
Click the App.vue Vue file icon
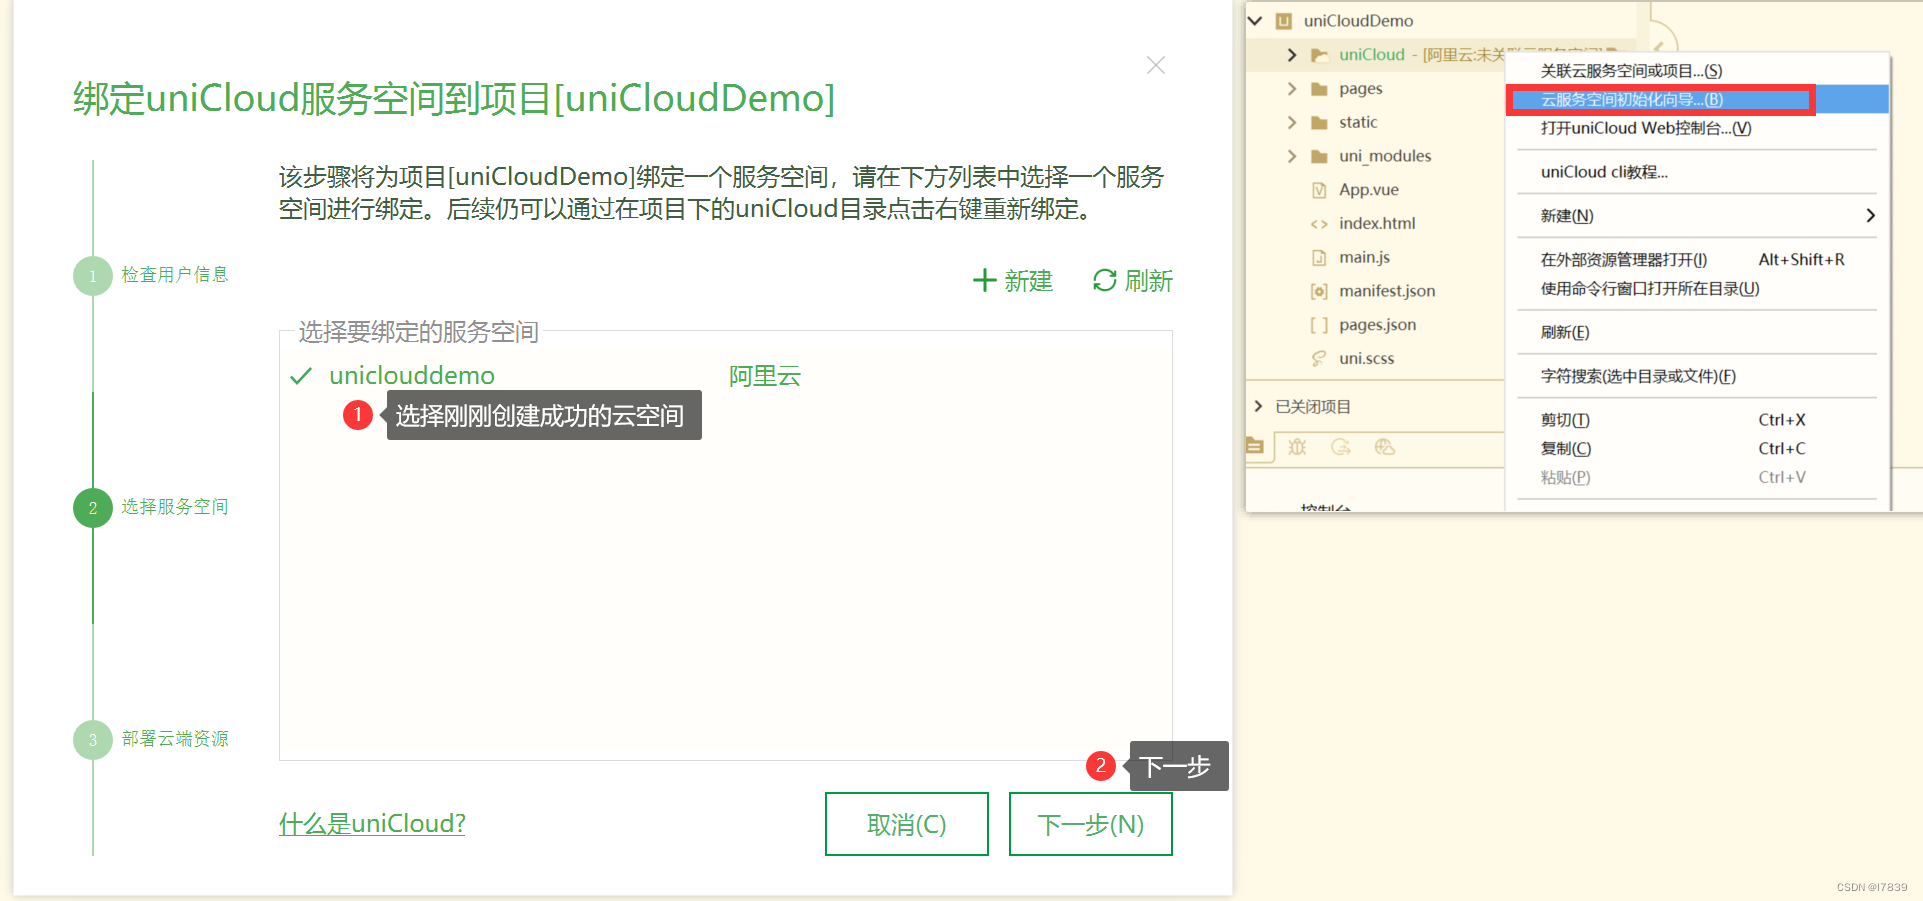point(1320,189)
